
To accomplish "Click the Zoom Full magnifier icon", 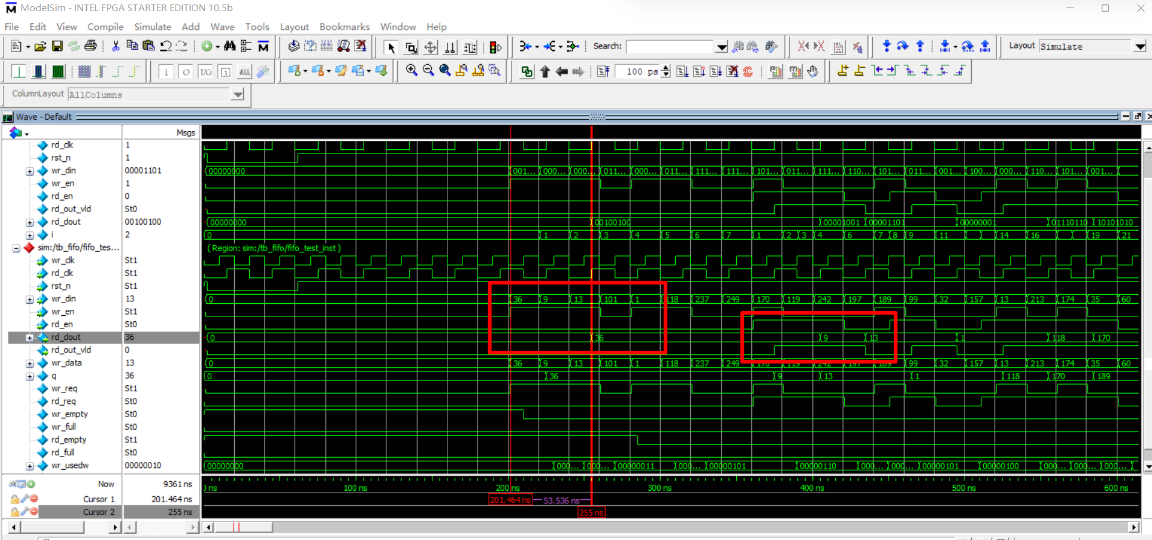I will pos(445,71).
